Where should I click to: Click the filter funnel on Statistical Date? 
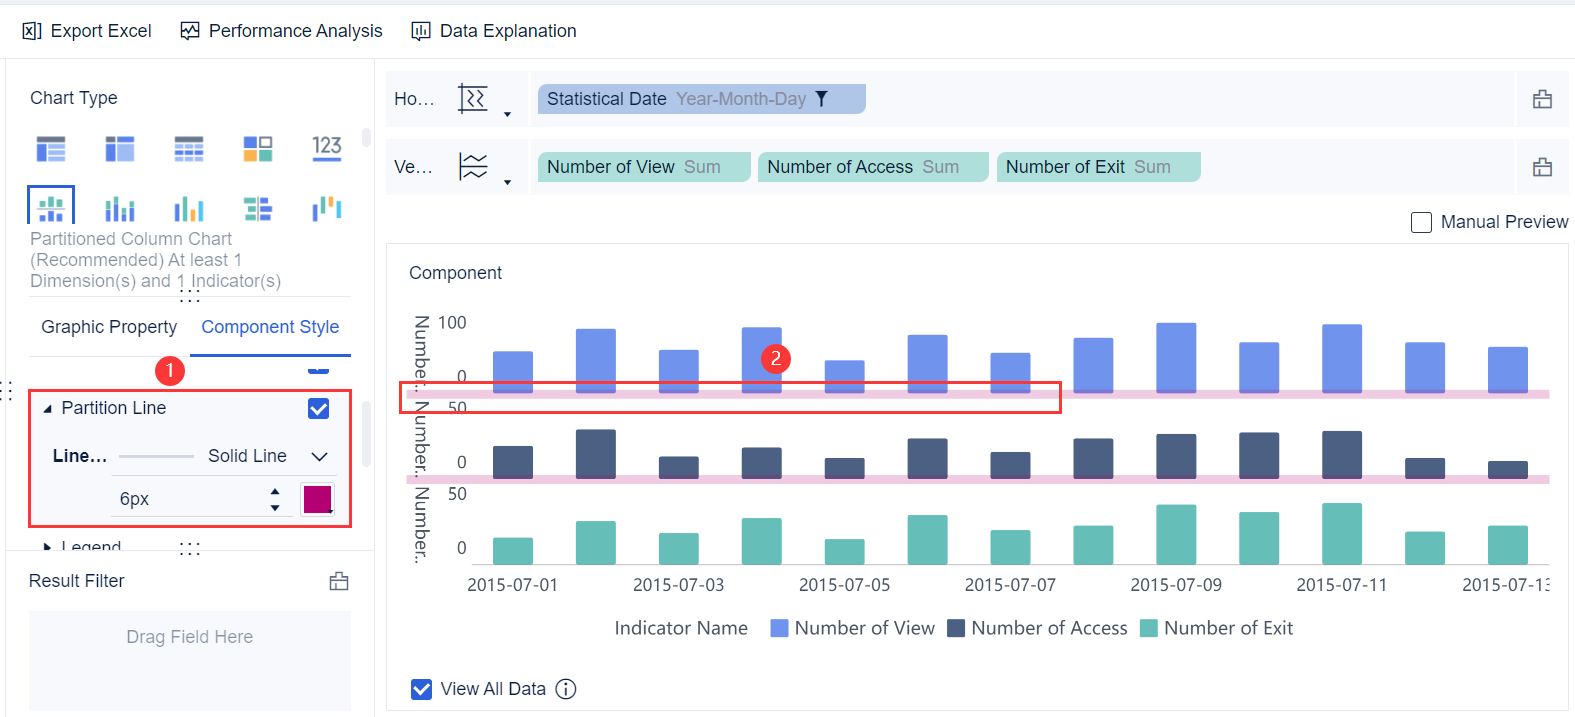click(x=822, y=99)
